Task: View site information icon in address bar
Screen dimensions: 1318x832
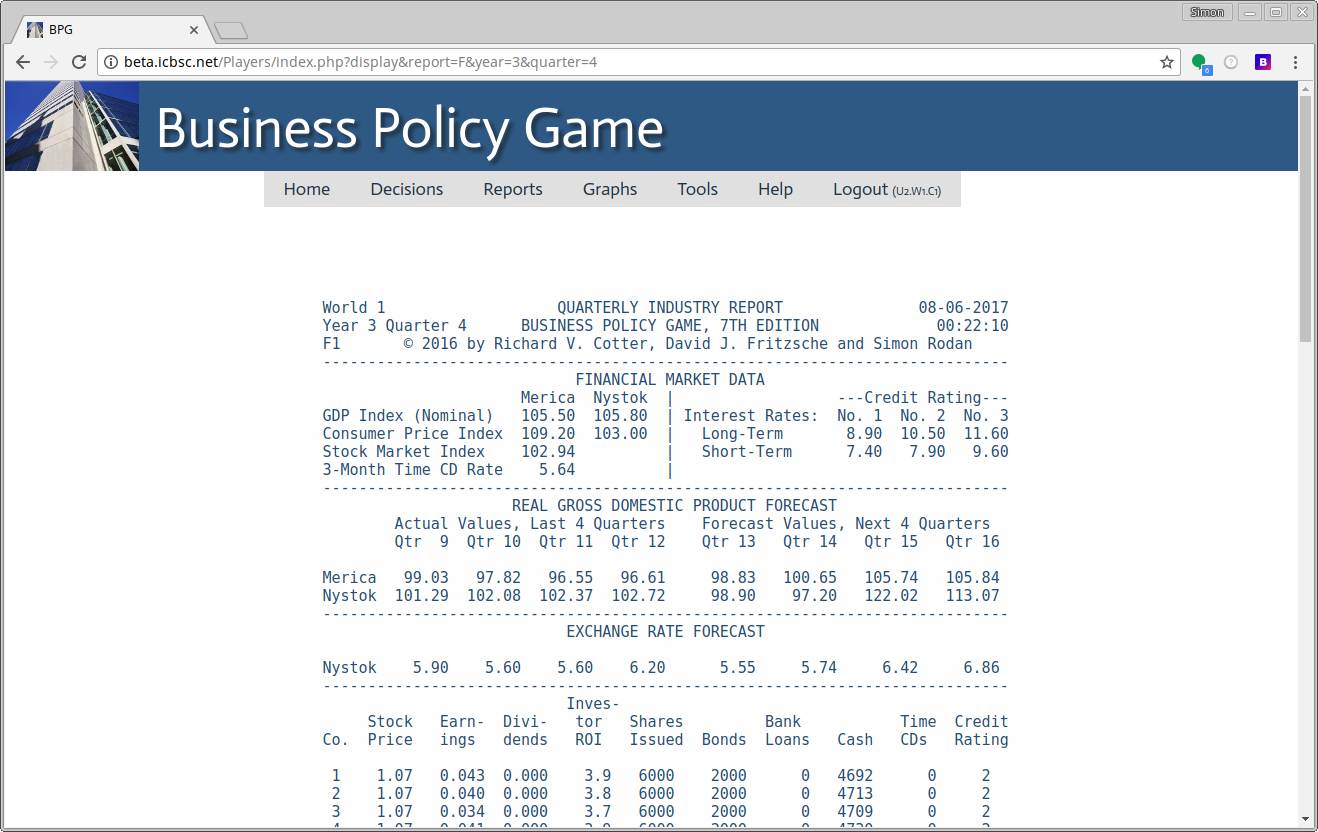Action: [110, 62]
